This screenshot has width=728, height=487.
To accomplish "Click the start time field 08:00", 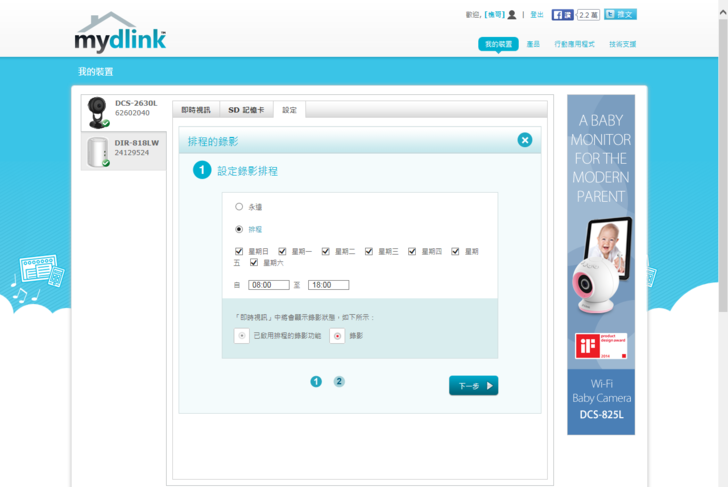I will coord(269,285).
